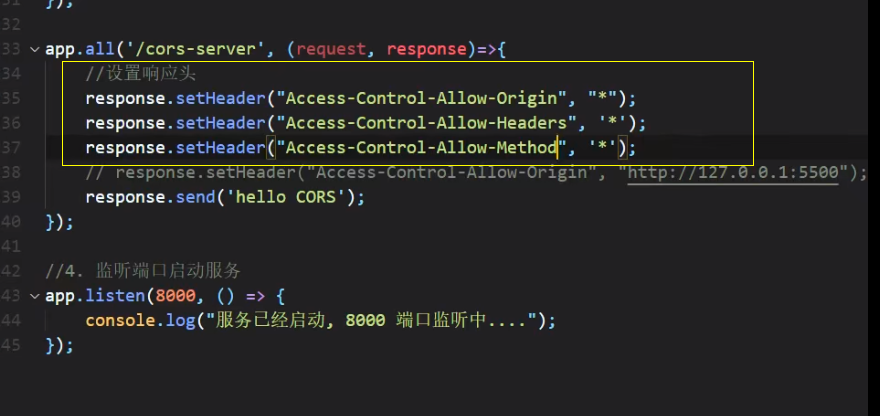Click the setHeader method on line 36
This screenshot has height=416, width=880.
coord(220,124)
